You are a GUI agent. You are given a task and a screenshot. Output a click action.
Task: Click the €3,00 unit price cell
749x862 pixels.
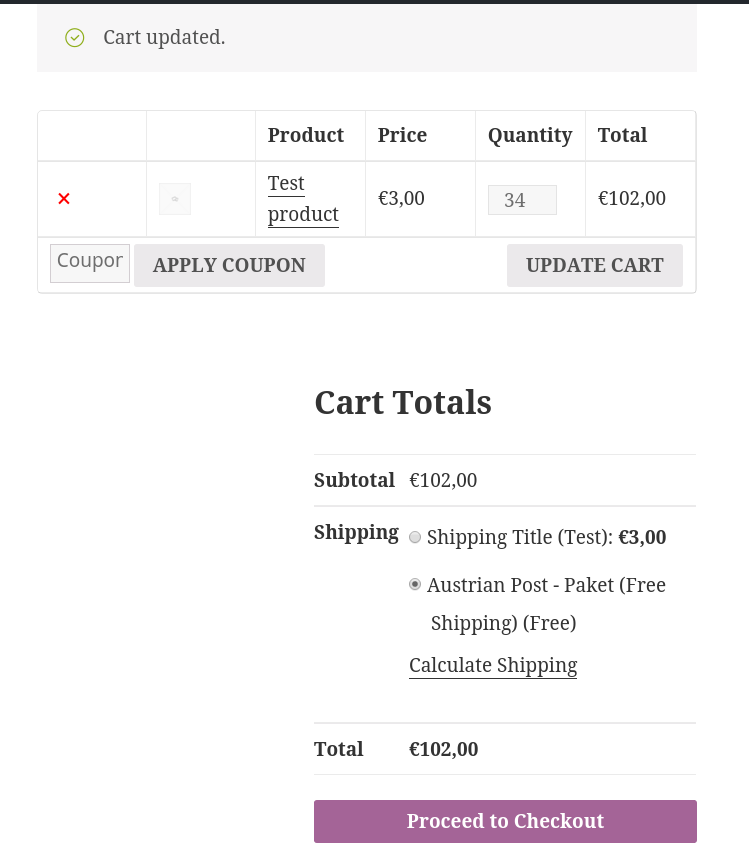[x=401, y=198]
